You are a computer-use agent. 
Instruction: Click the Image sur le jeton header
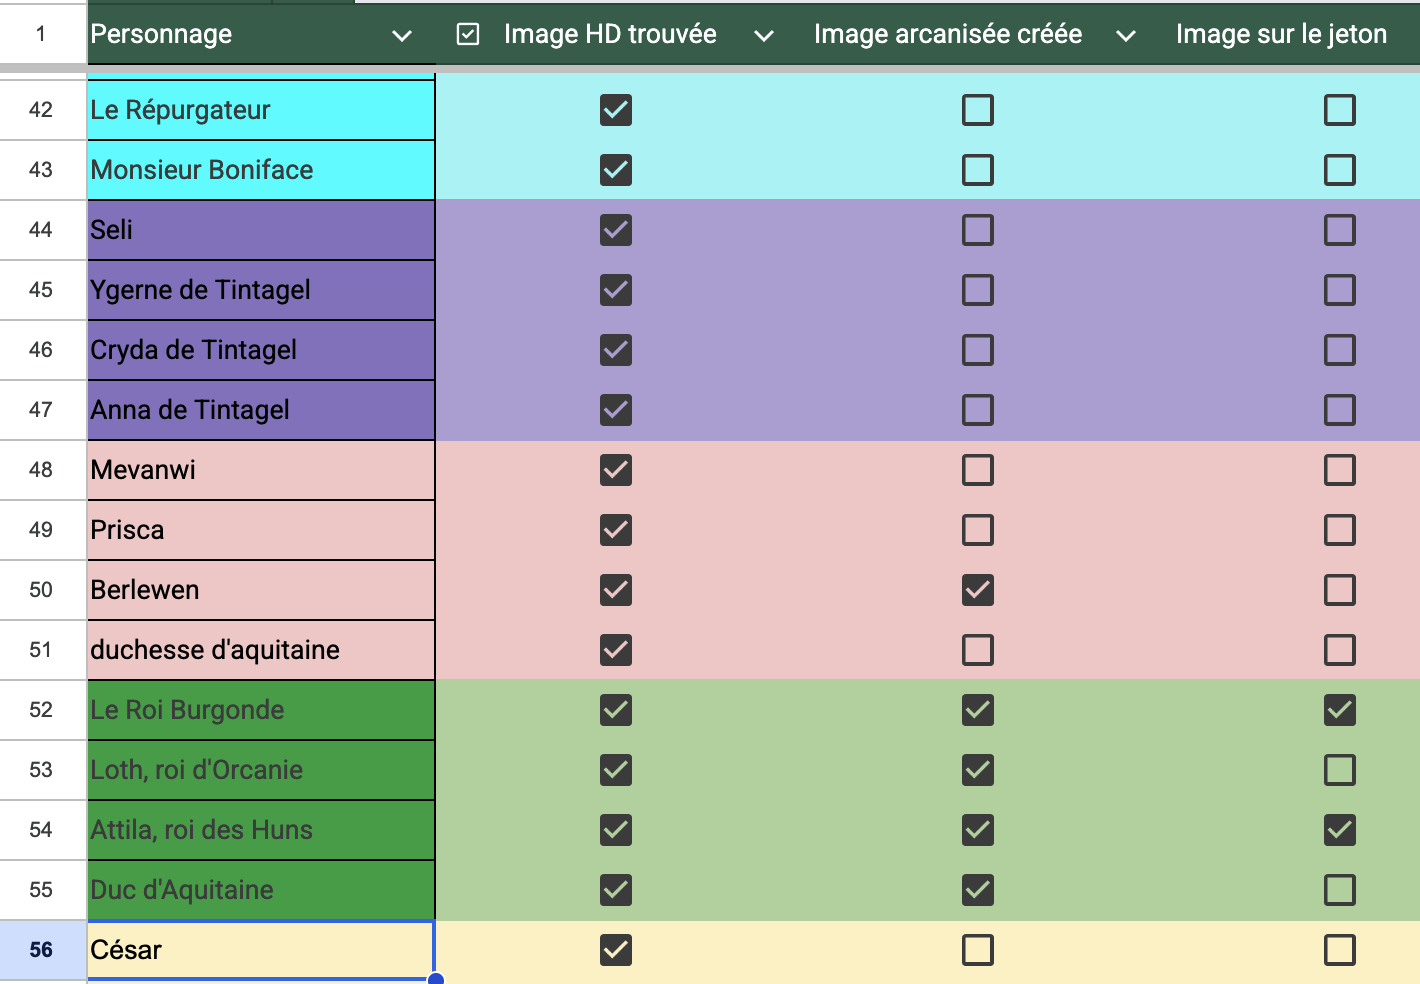click(1281, 35)
